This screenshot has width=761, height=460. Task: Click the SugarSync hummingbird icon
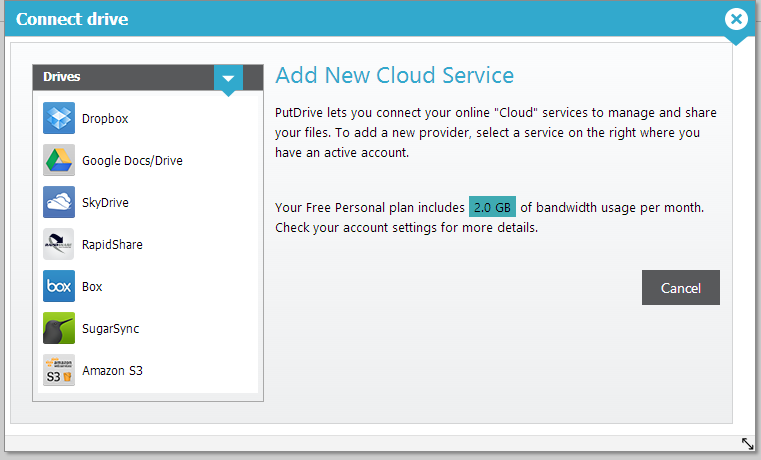(59, 328)
